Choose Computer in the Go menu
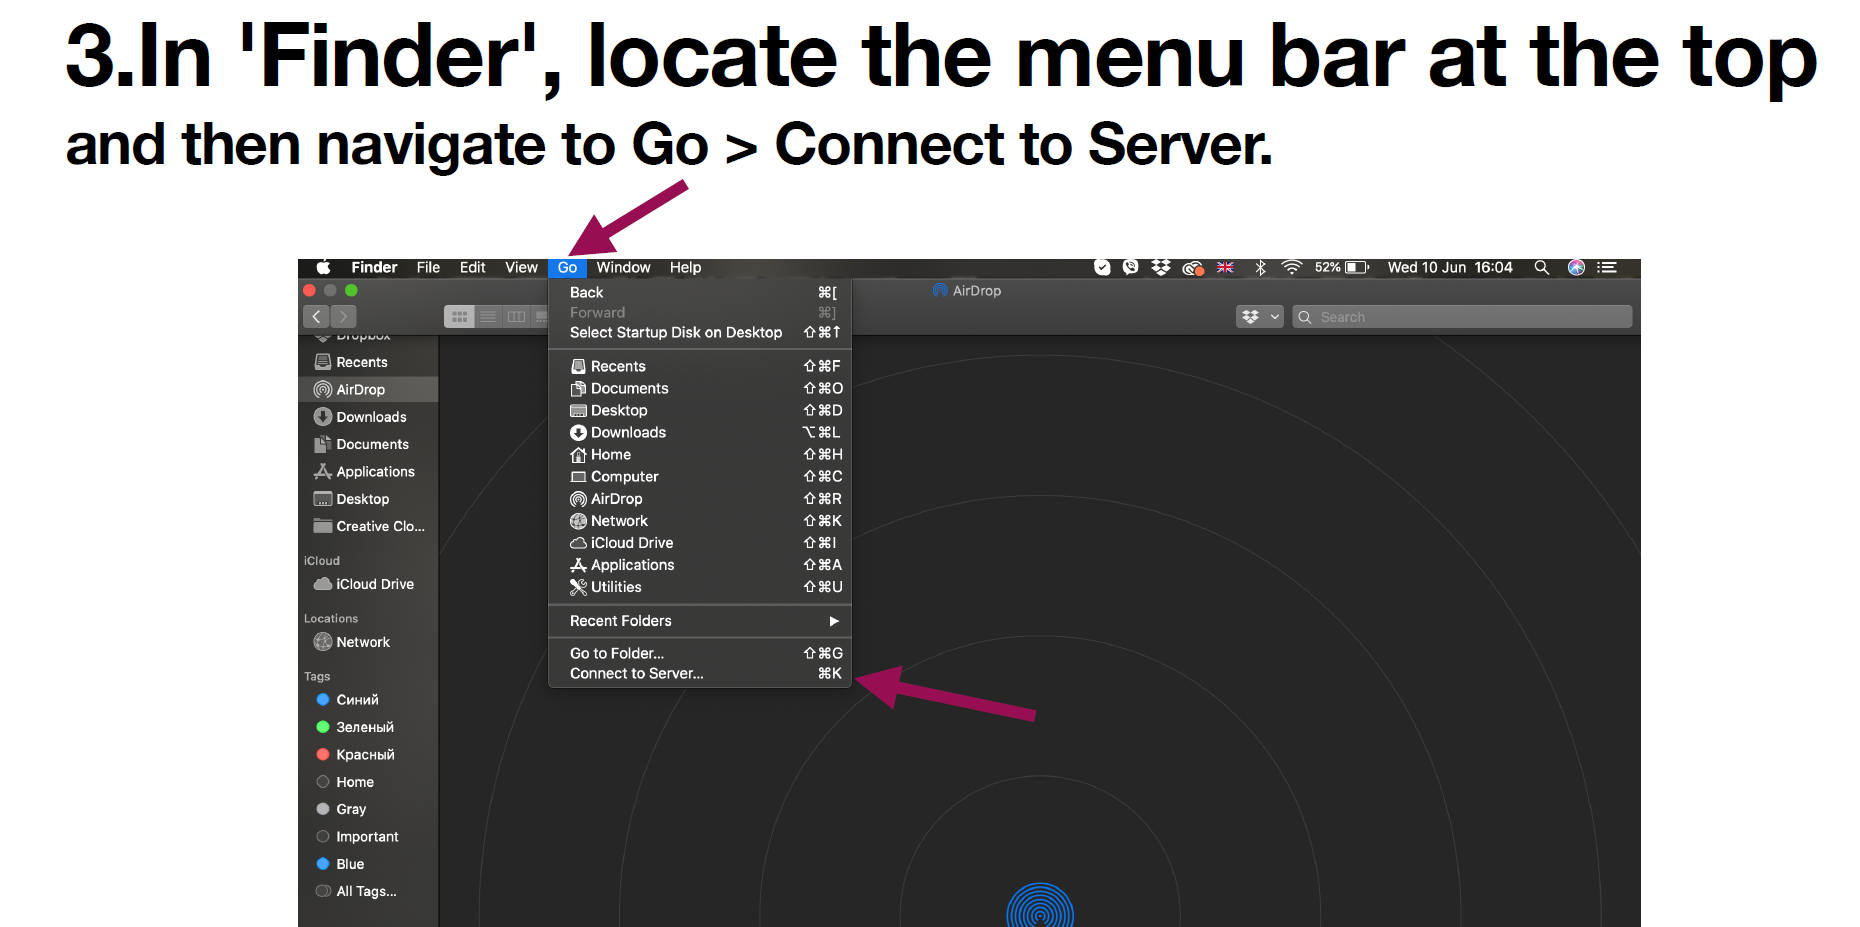 point(700,476)
